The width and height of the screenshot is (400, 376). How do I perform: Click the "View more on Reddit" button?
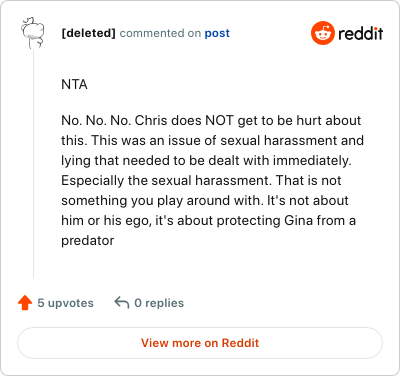pos(200,343)
